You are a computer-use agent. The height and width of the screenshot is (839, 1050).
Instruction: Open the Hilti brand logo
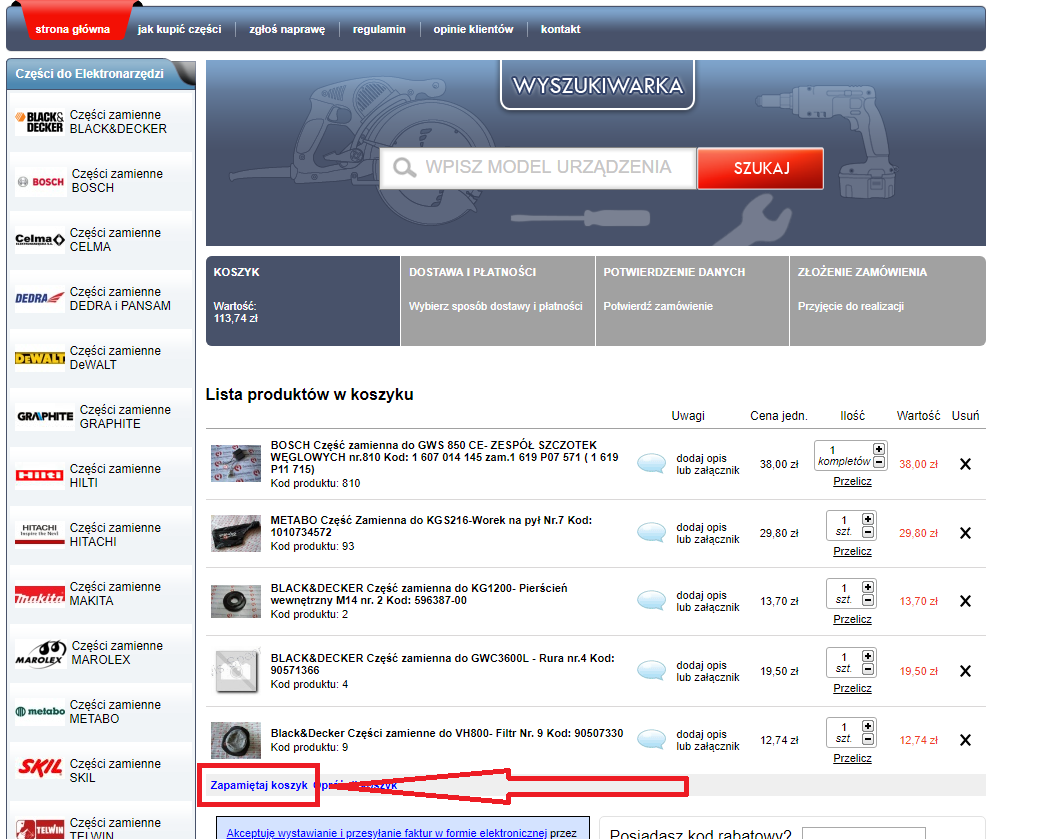click(40, 475)
